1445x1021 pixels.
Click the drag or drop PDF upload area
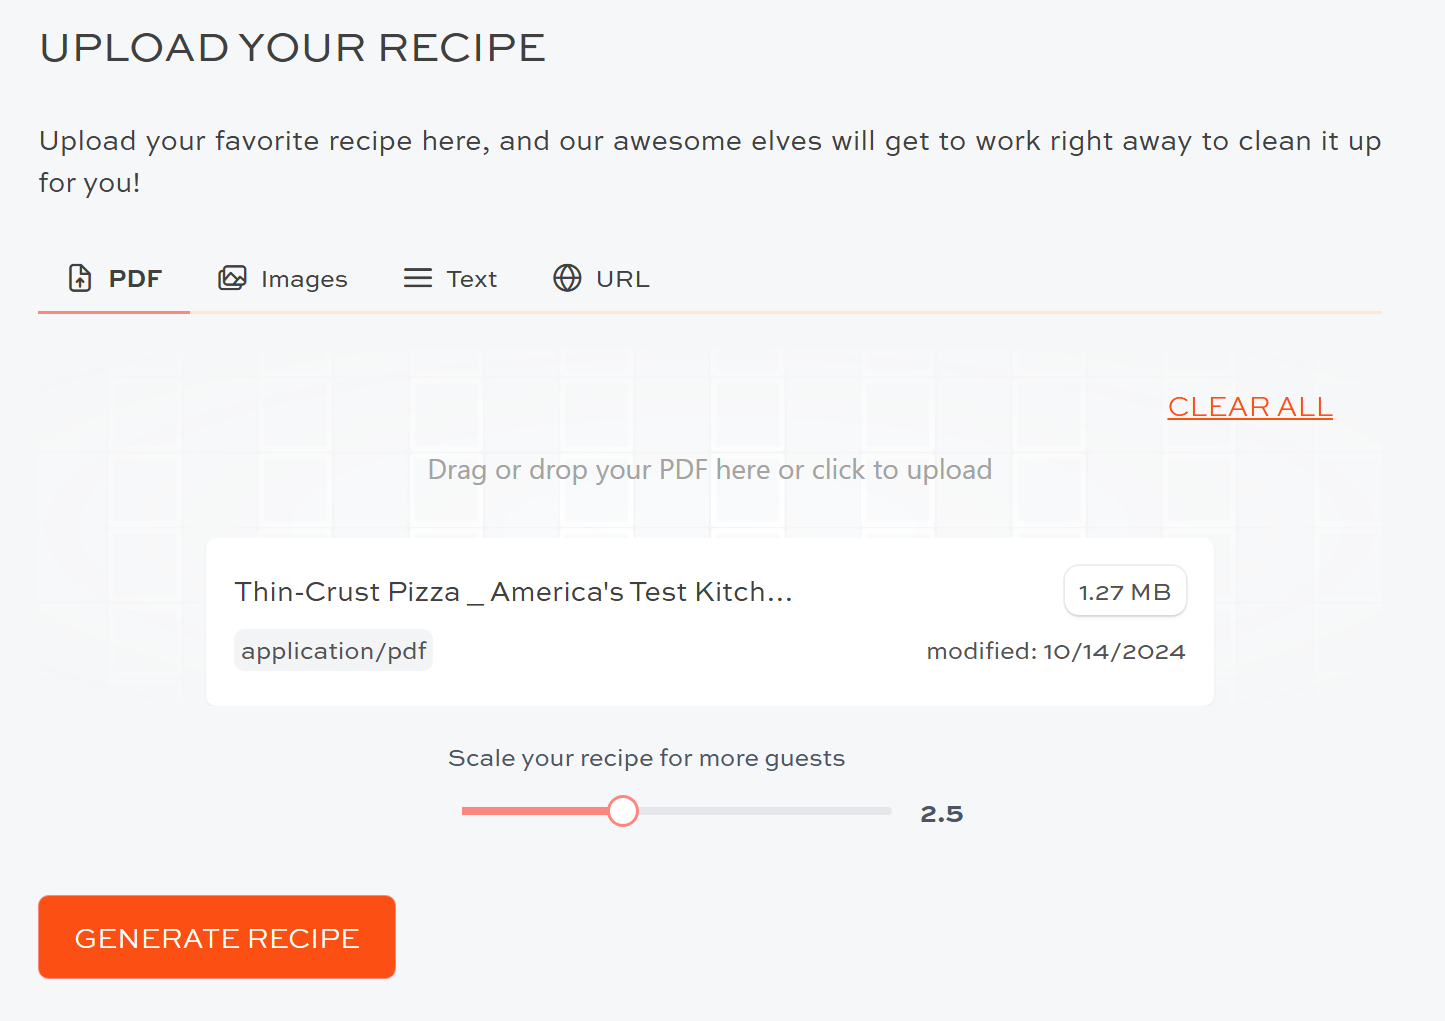pos(709,469)
